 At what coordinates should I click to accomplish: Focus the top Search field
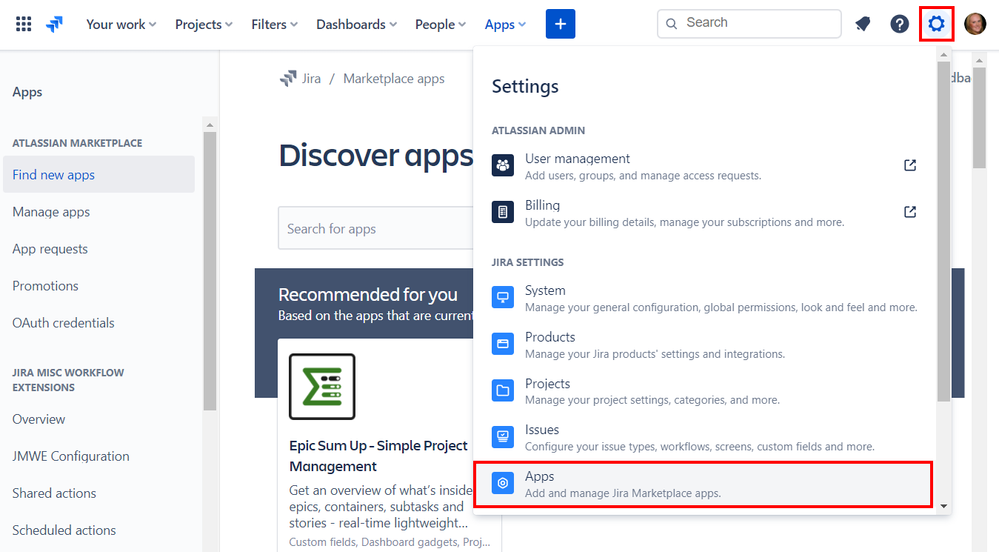pyautogui.click(x=749, y=24)
